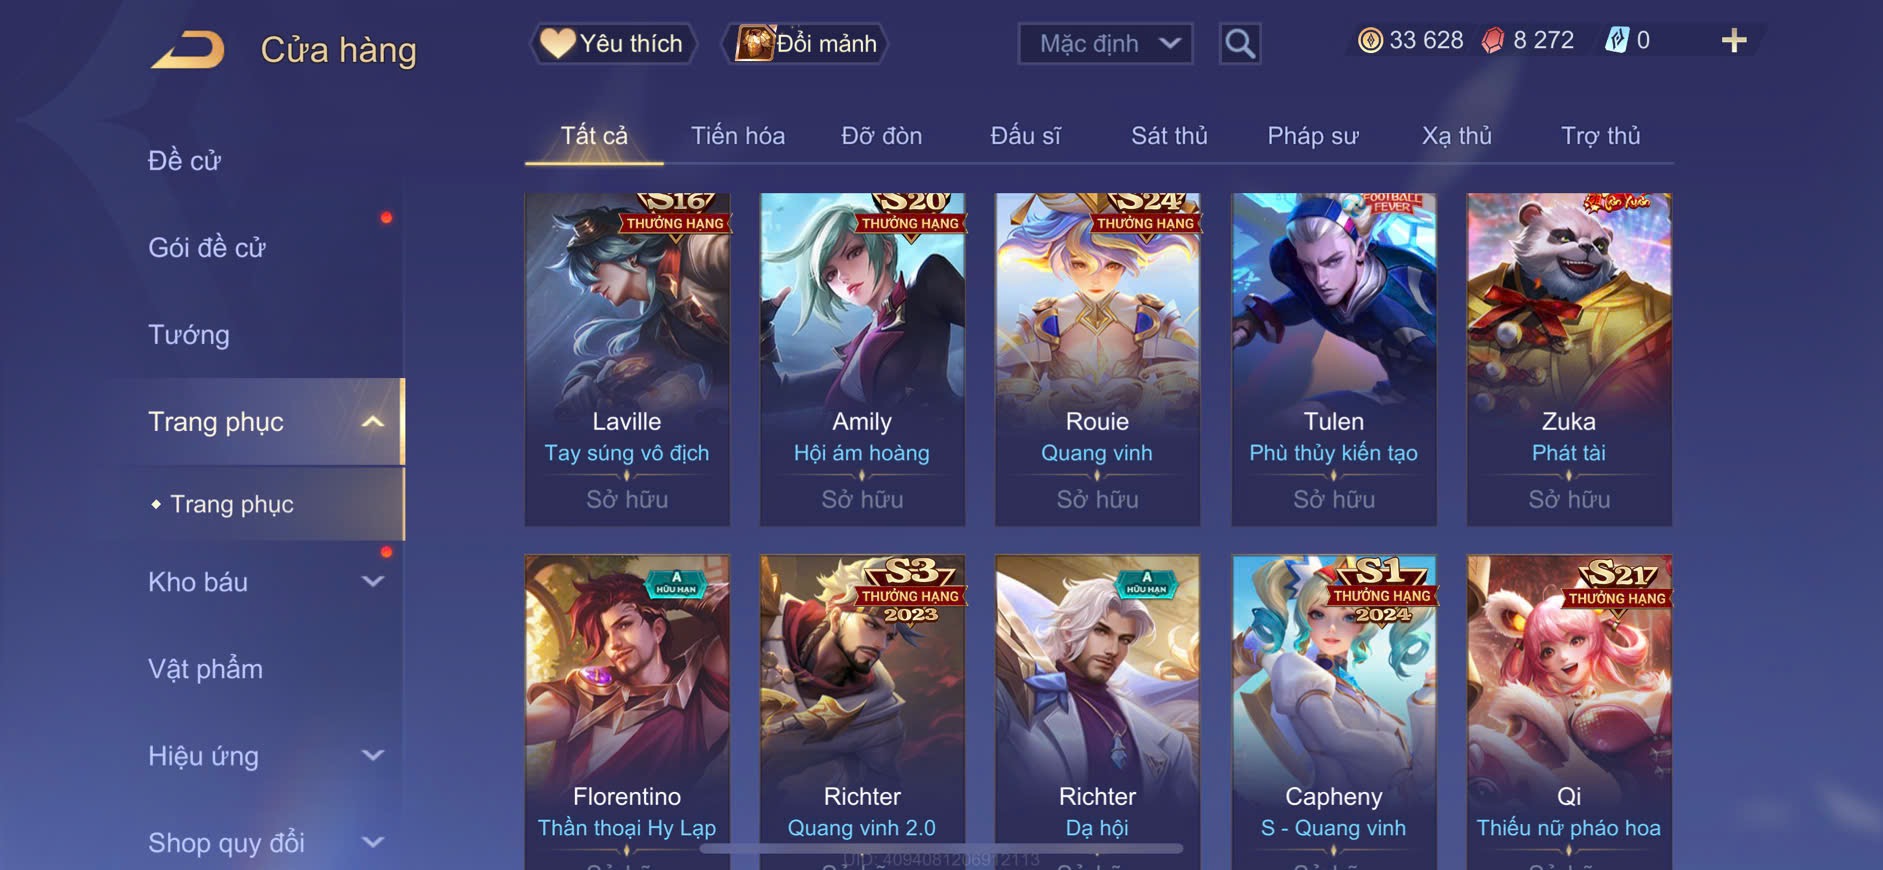The height and width of the screenshot is (870, 1883).
Task: Click the back arrow icon beside Cửa hàng
Action: 188,50
